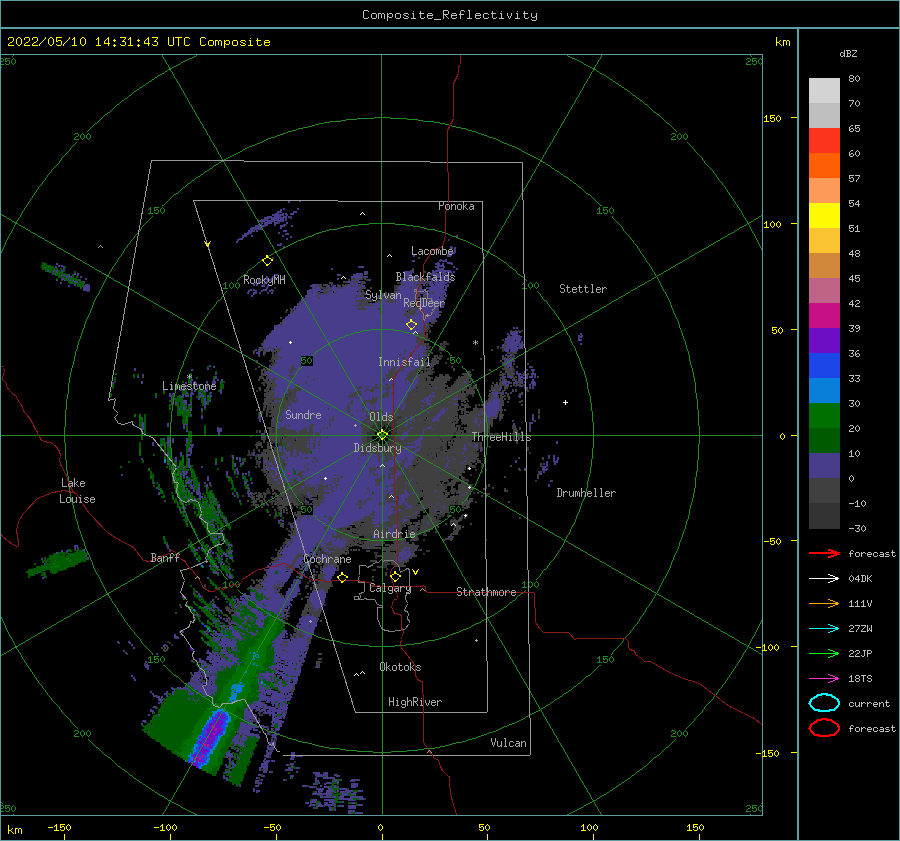Viewport: 900px width, 841px height.
Task: Click the yellow diamond marker near RedDeer
Action: (412, 325)
